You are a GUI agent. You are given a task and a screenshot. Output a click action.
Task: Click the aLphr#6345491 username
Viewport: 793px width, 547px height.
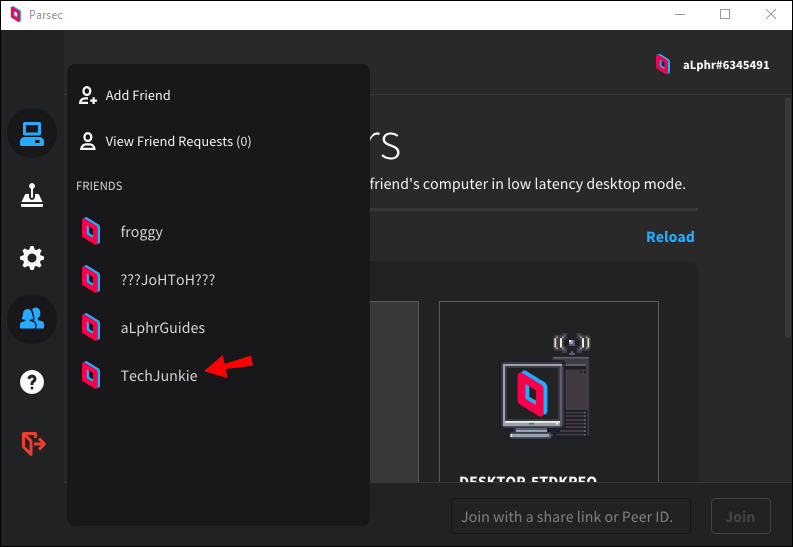(726, 65)
